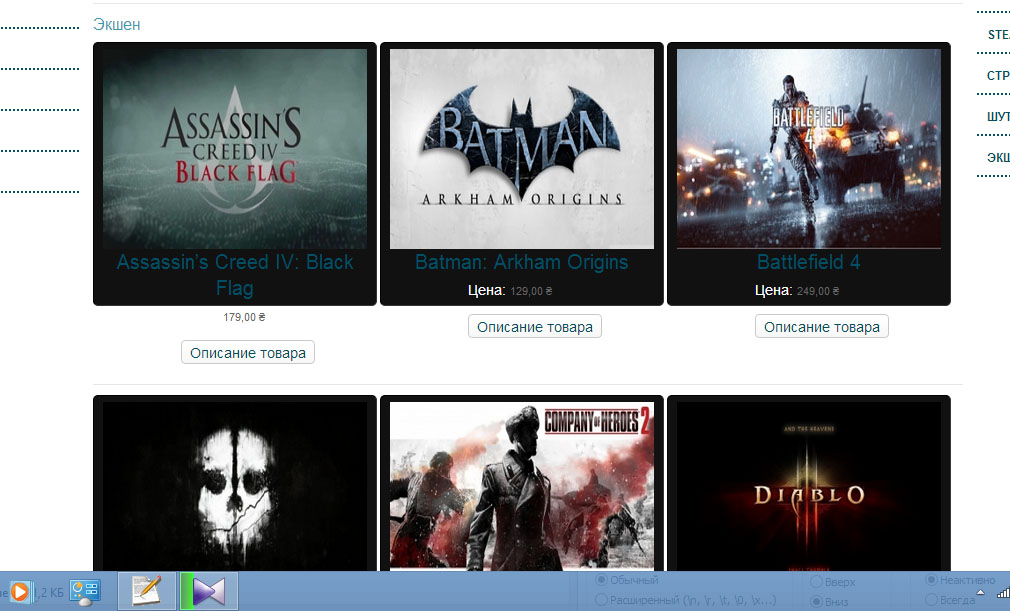Click the media player icon in taskbar
The width and height of the screenshot is (1010, 611).
[x=19, y=591]
